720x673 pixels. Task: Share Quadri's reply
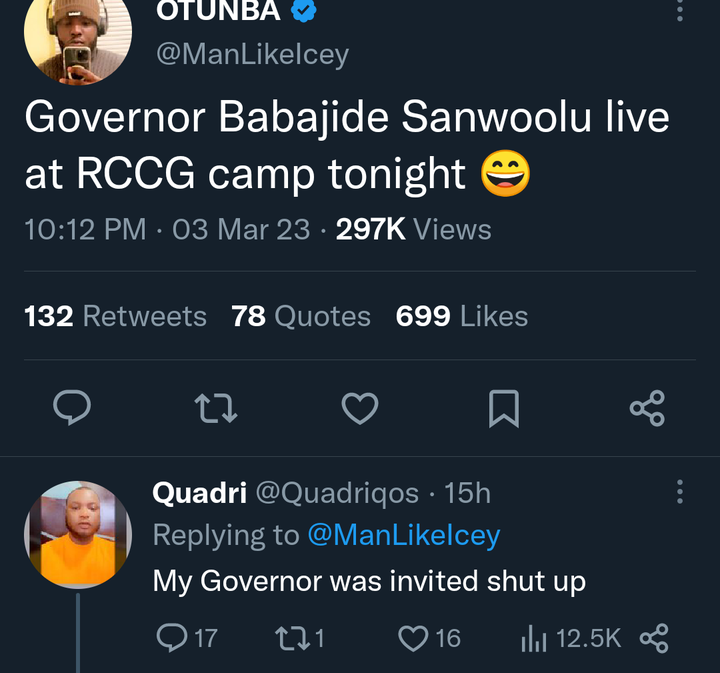coord(653,638)
